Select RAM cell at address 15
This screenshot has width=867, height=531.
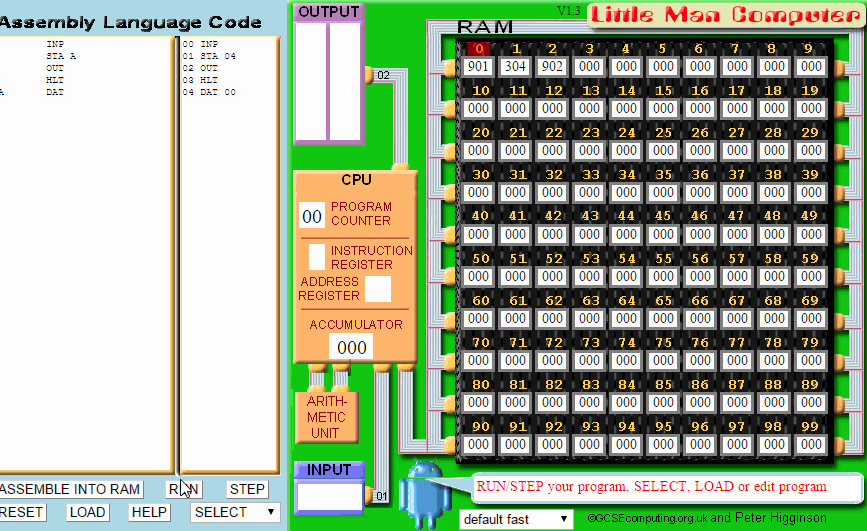coord(664,108)
